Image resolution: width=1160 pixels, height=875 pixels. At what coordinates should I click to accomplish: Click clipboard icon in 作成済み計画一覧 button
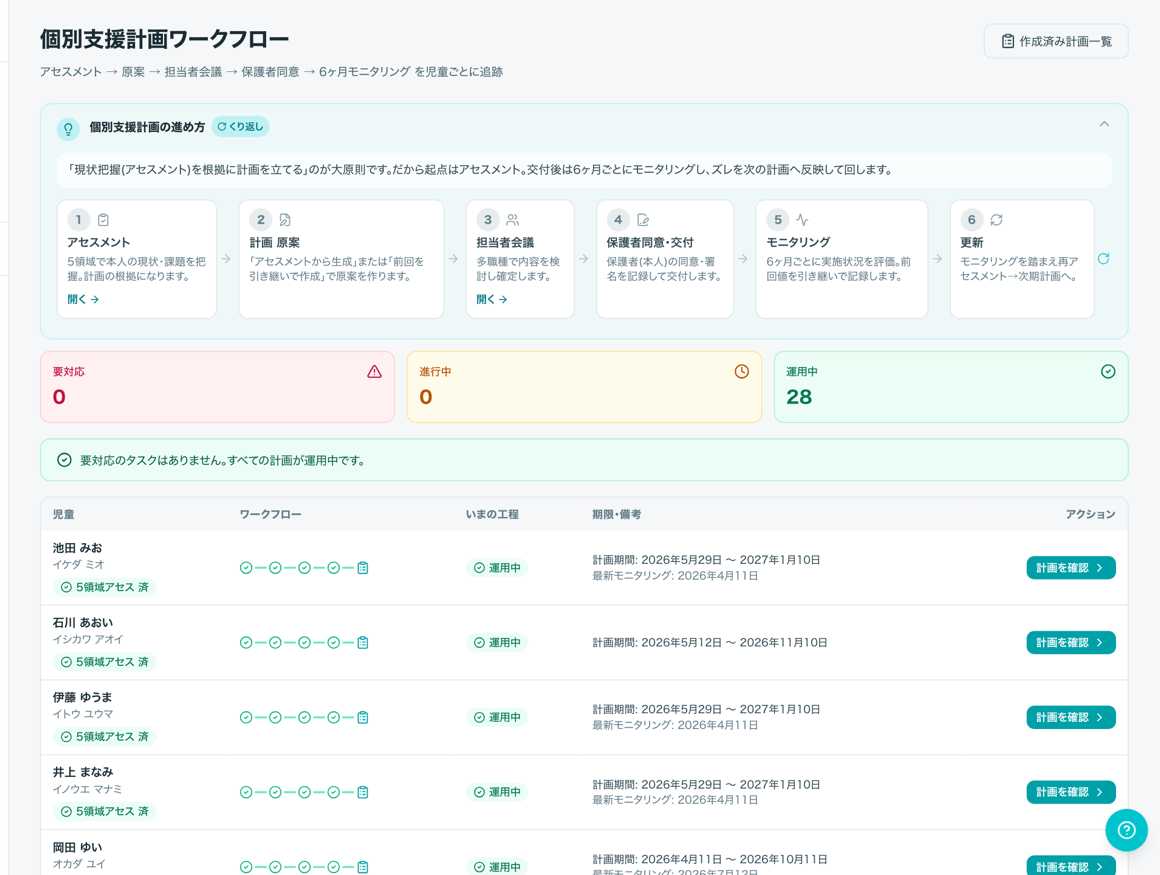(1008, 41)
